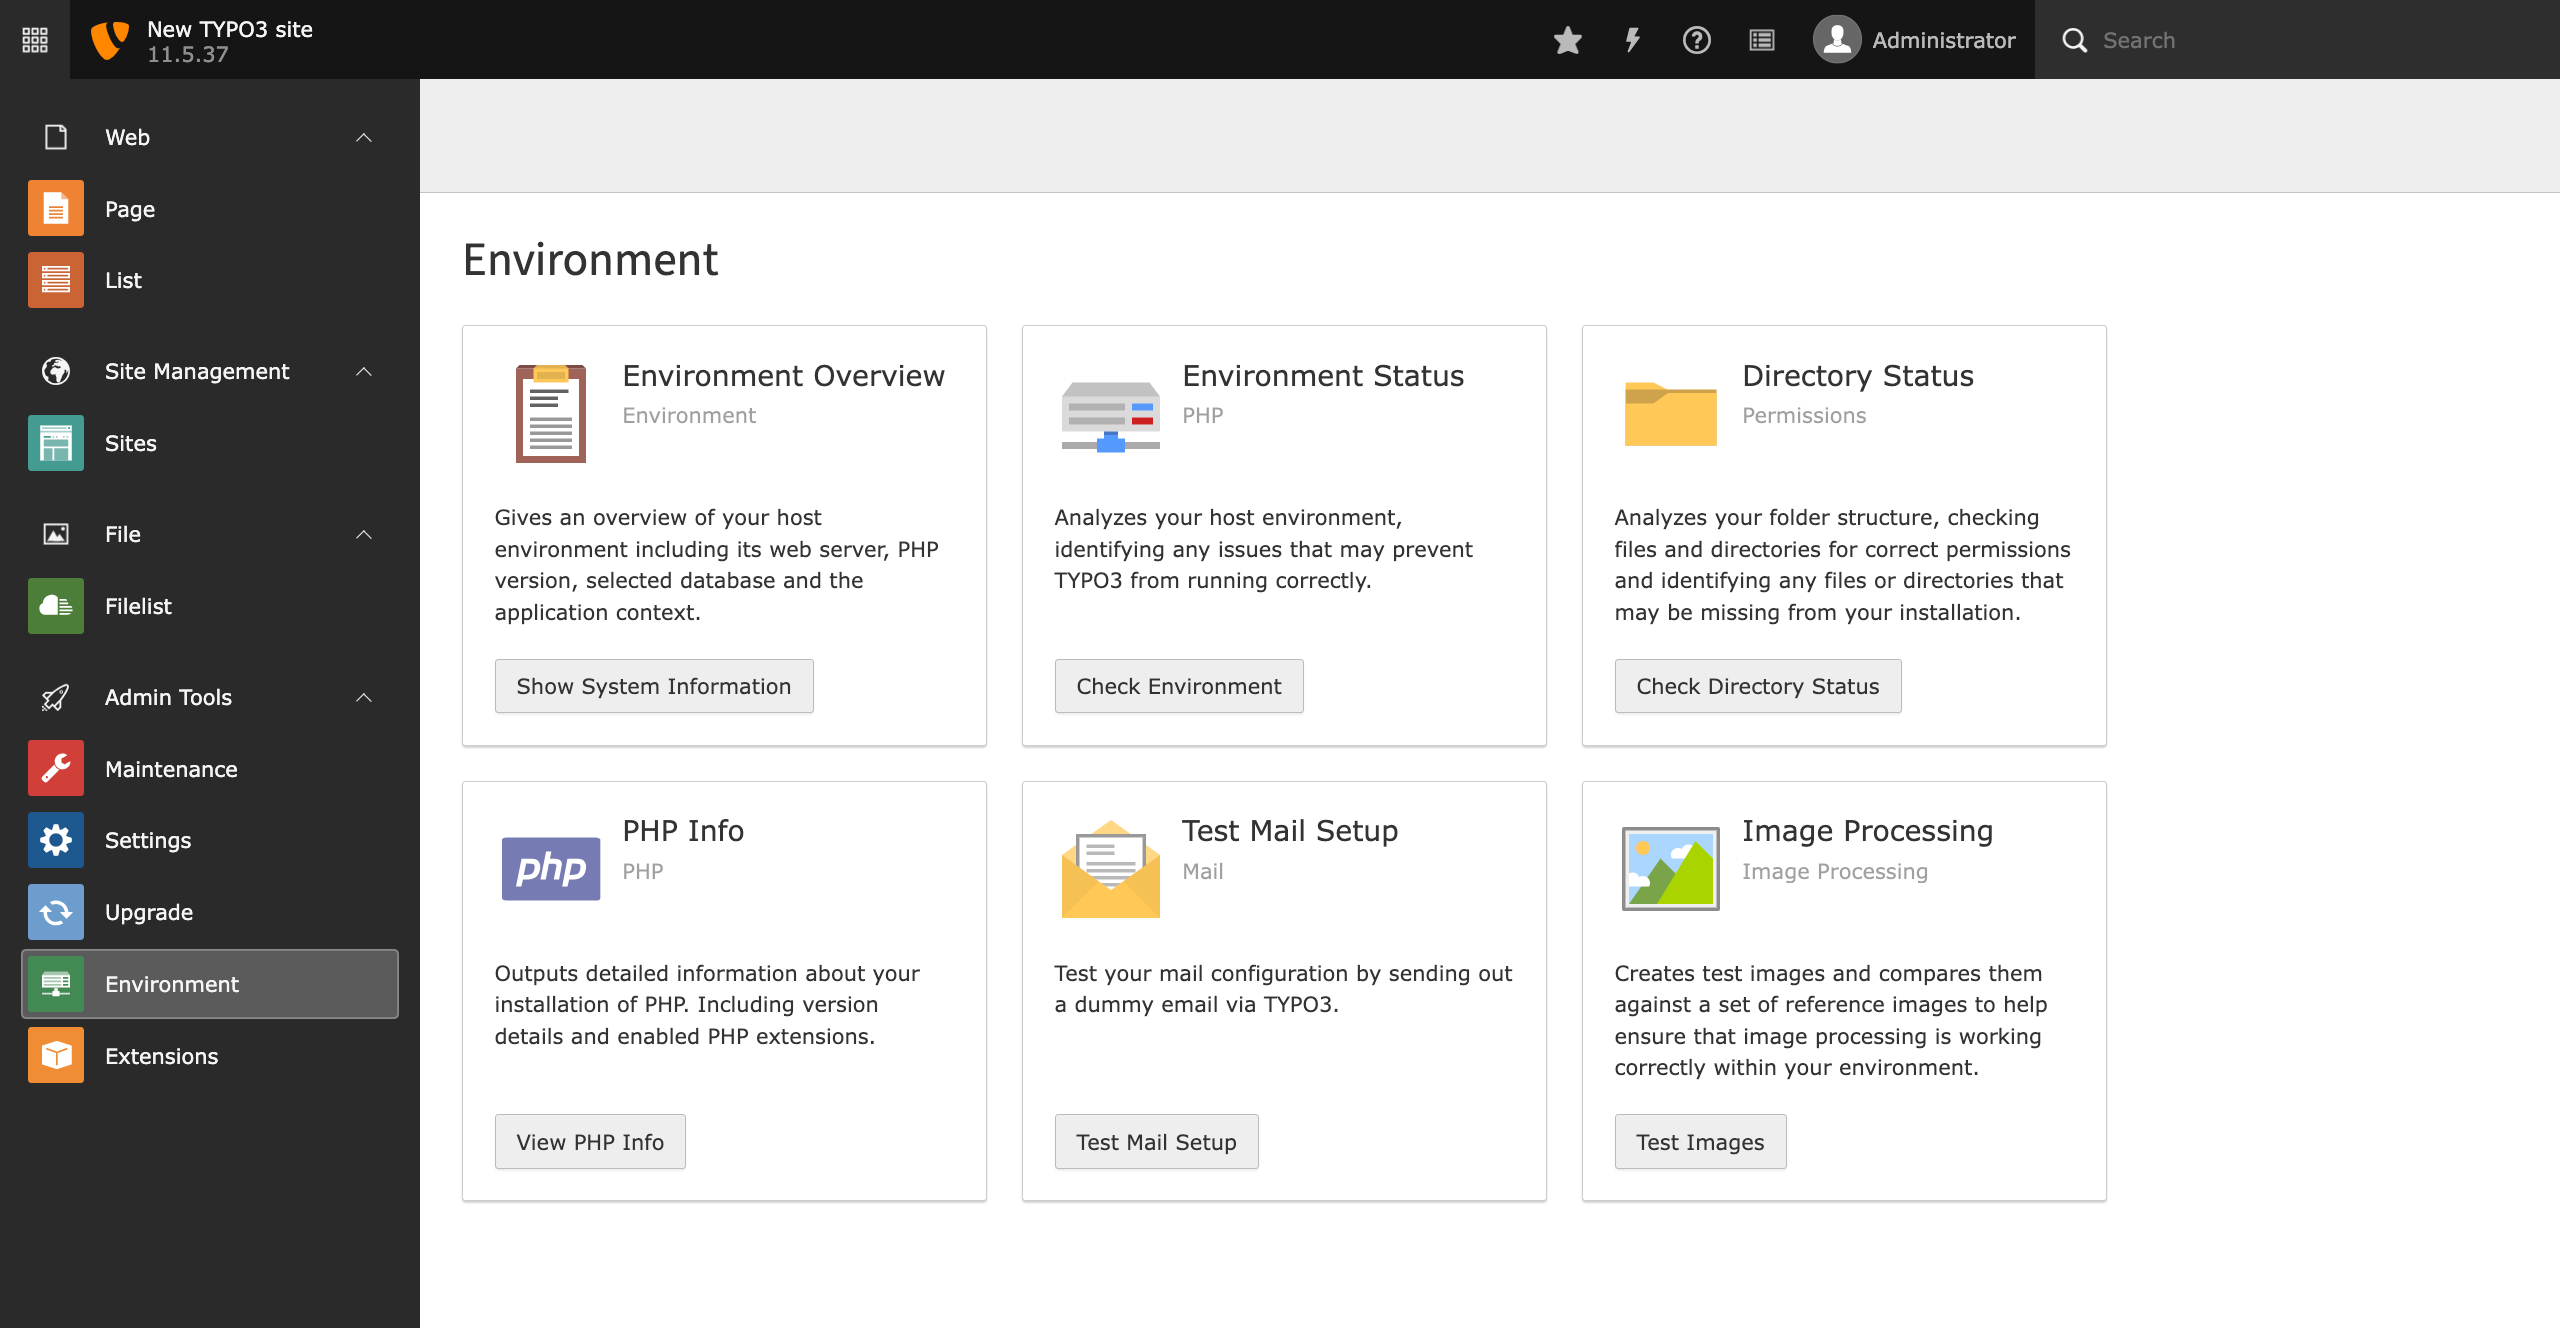Image resolution: width=2560 pixels, height=1328 pixels.
Task: Open the help question mark menu
Action: click(1697, 40)
